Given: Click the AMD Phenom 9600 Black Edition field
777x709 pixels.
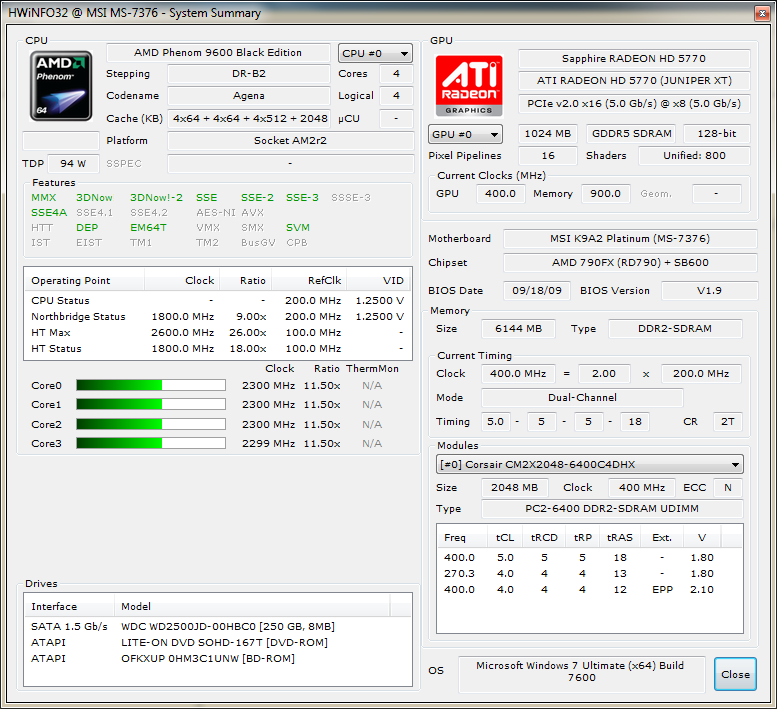Looking at the screenshot, I should 218,53.
